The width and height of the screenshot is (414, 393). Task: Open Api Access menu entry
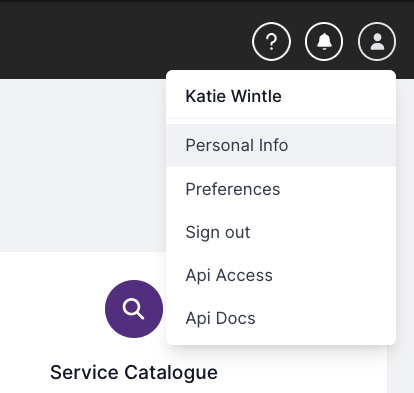point(281,275)
